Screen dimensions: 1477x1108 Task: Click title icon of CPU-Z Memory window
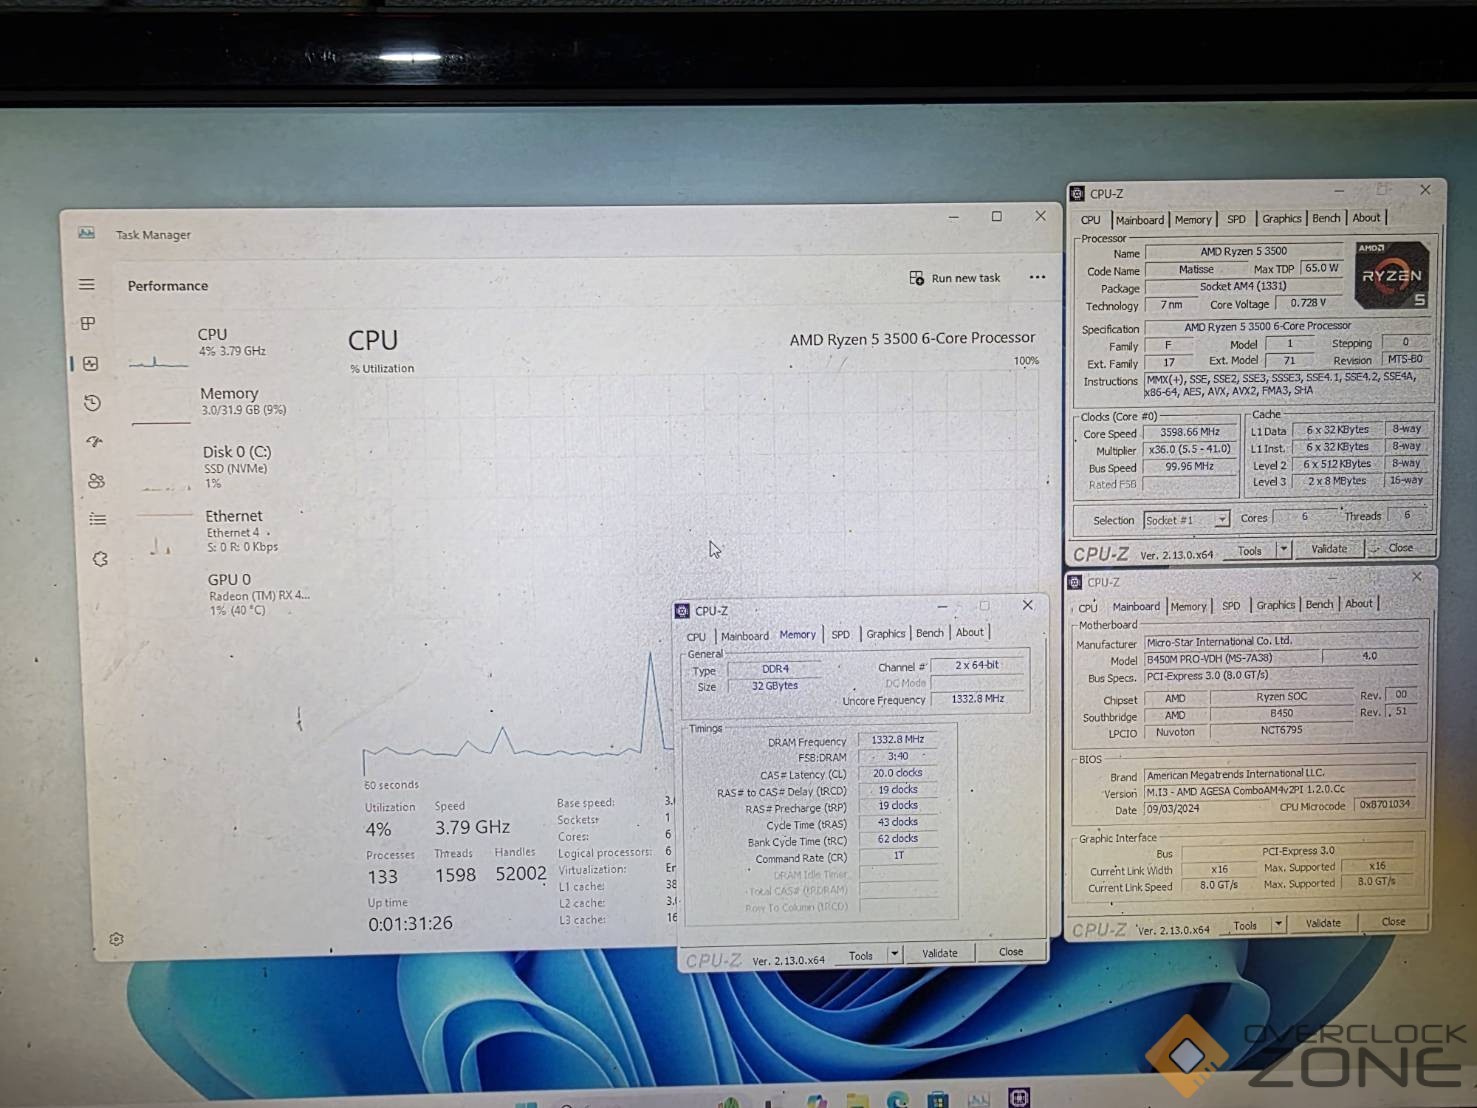tap(682, 611)
